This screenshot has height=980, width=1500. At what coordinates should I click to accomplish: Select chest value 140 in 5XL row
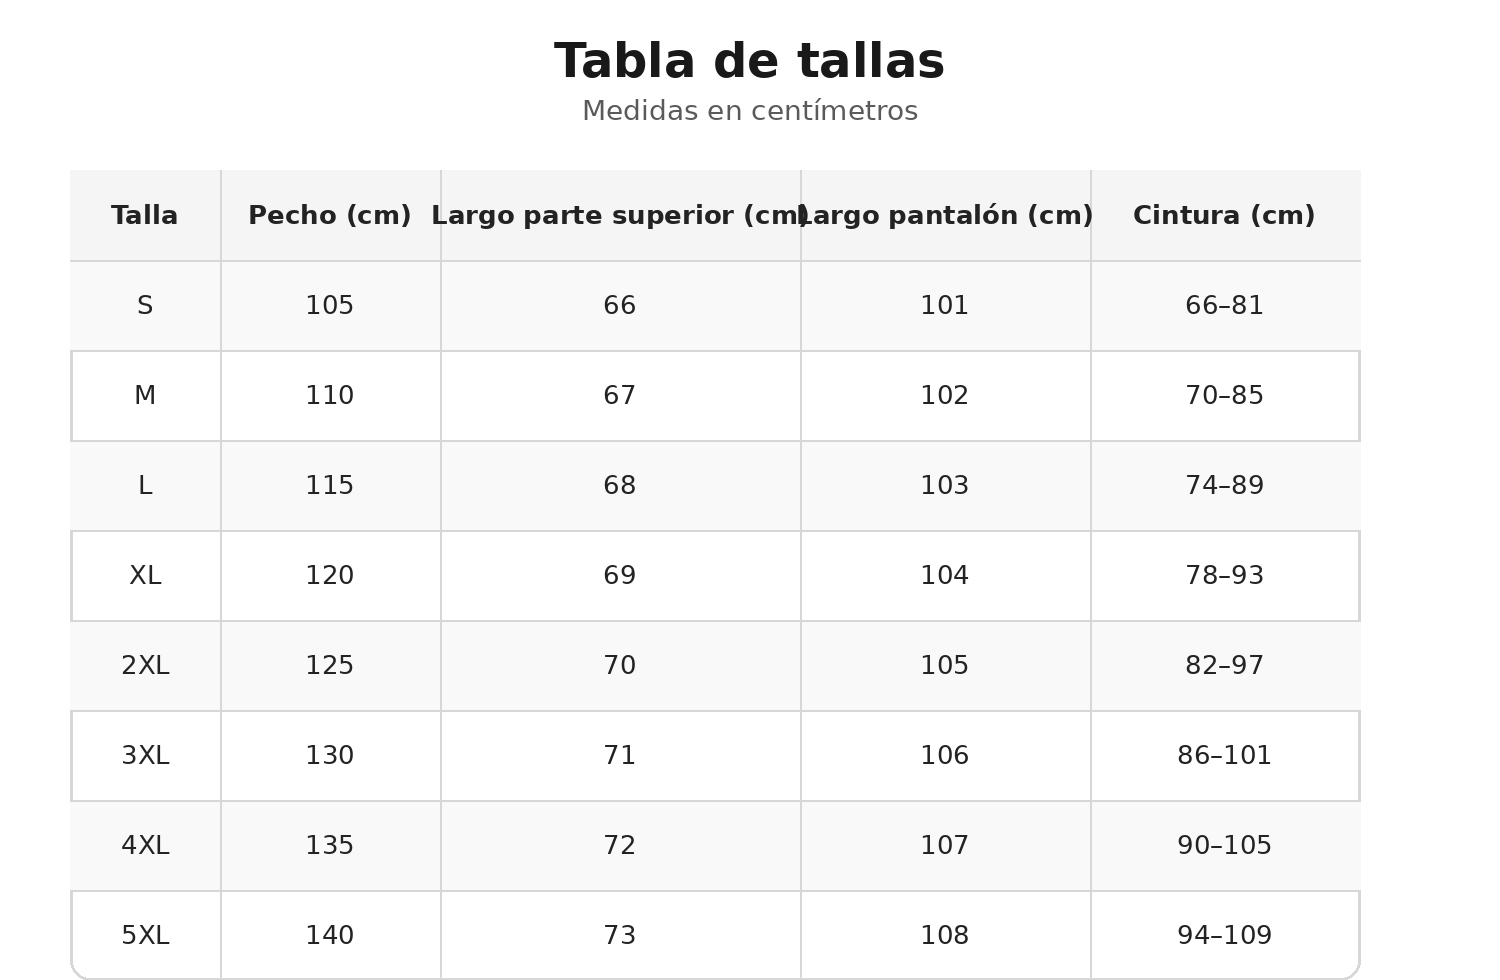[330, 936]
